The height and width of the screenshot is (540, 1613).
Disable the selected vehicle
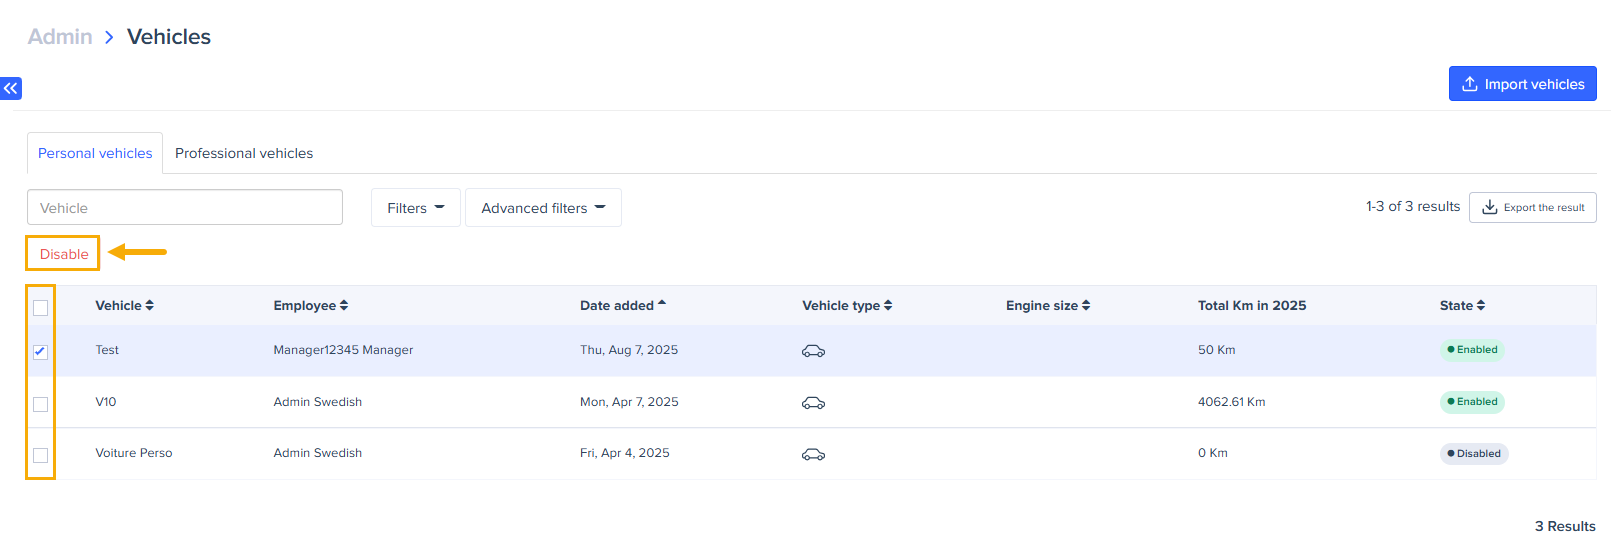click(64, 254)
